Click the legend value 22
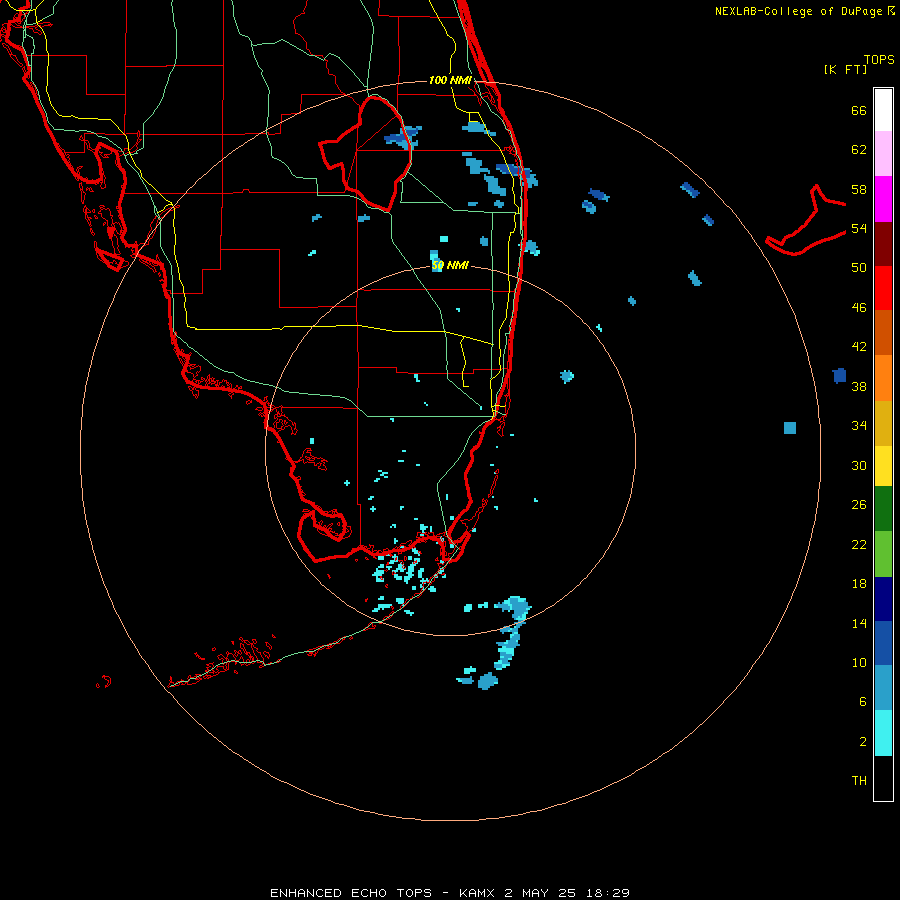Image resolution: width=900 pixels, height=900 pixels. [859, 544]
